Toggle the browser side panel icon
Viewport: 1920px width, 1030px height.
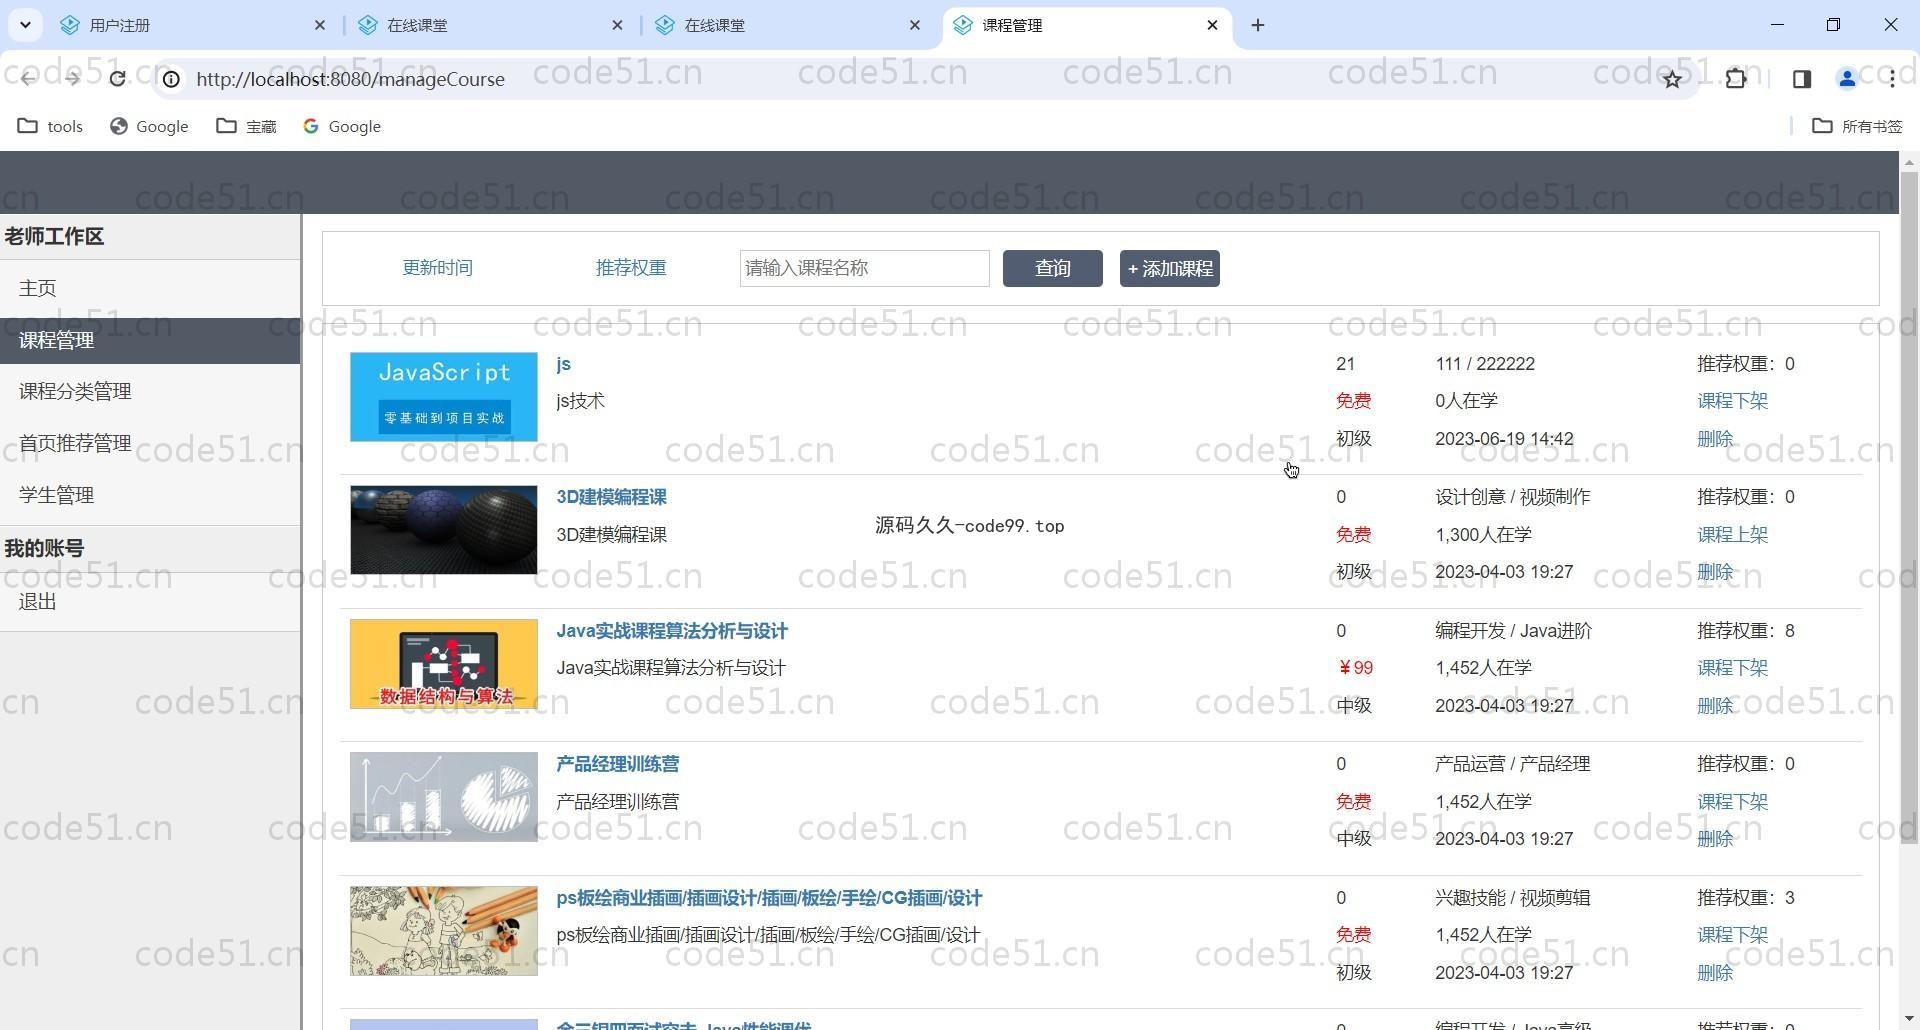click(x=1801, y=79)
